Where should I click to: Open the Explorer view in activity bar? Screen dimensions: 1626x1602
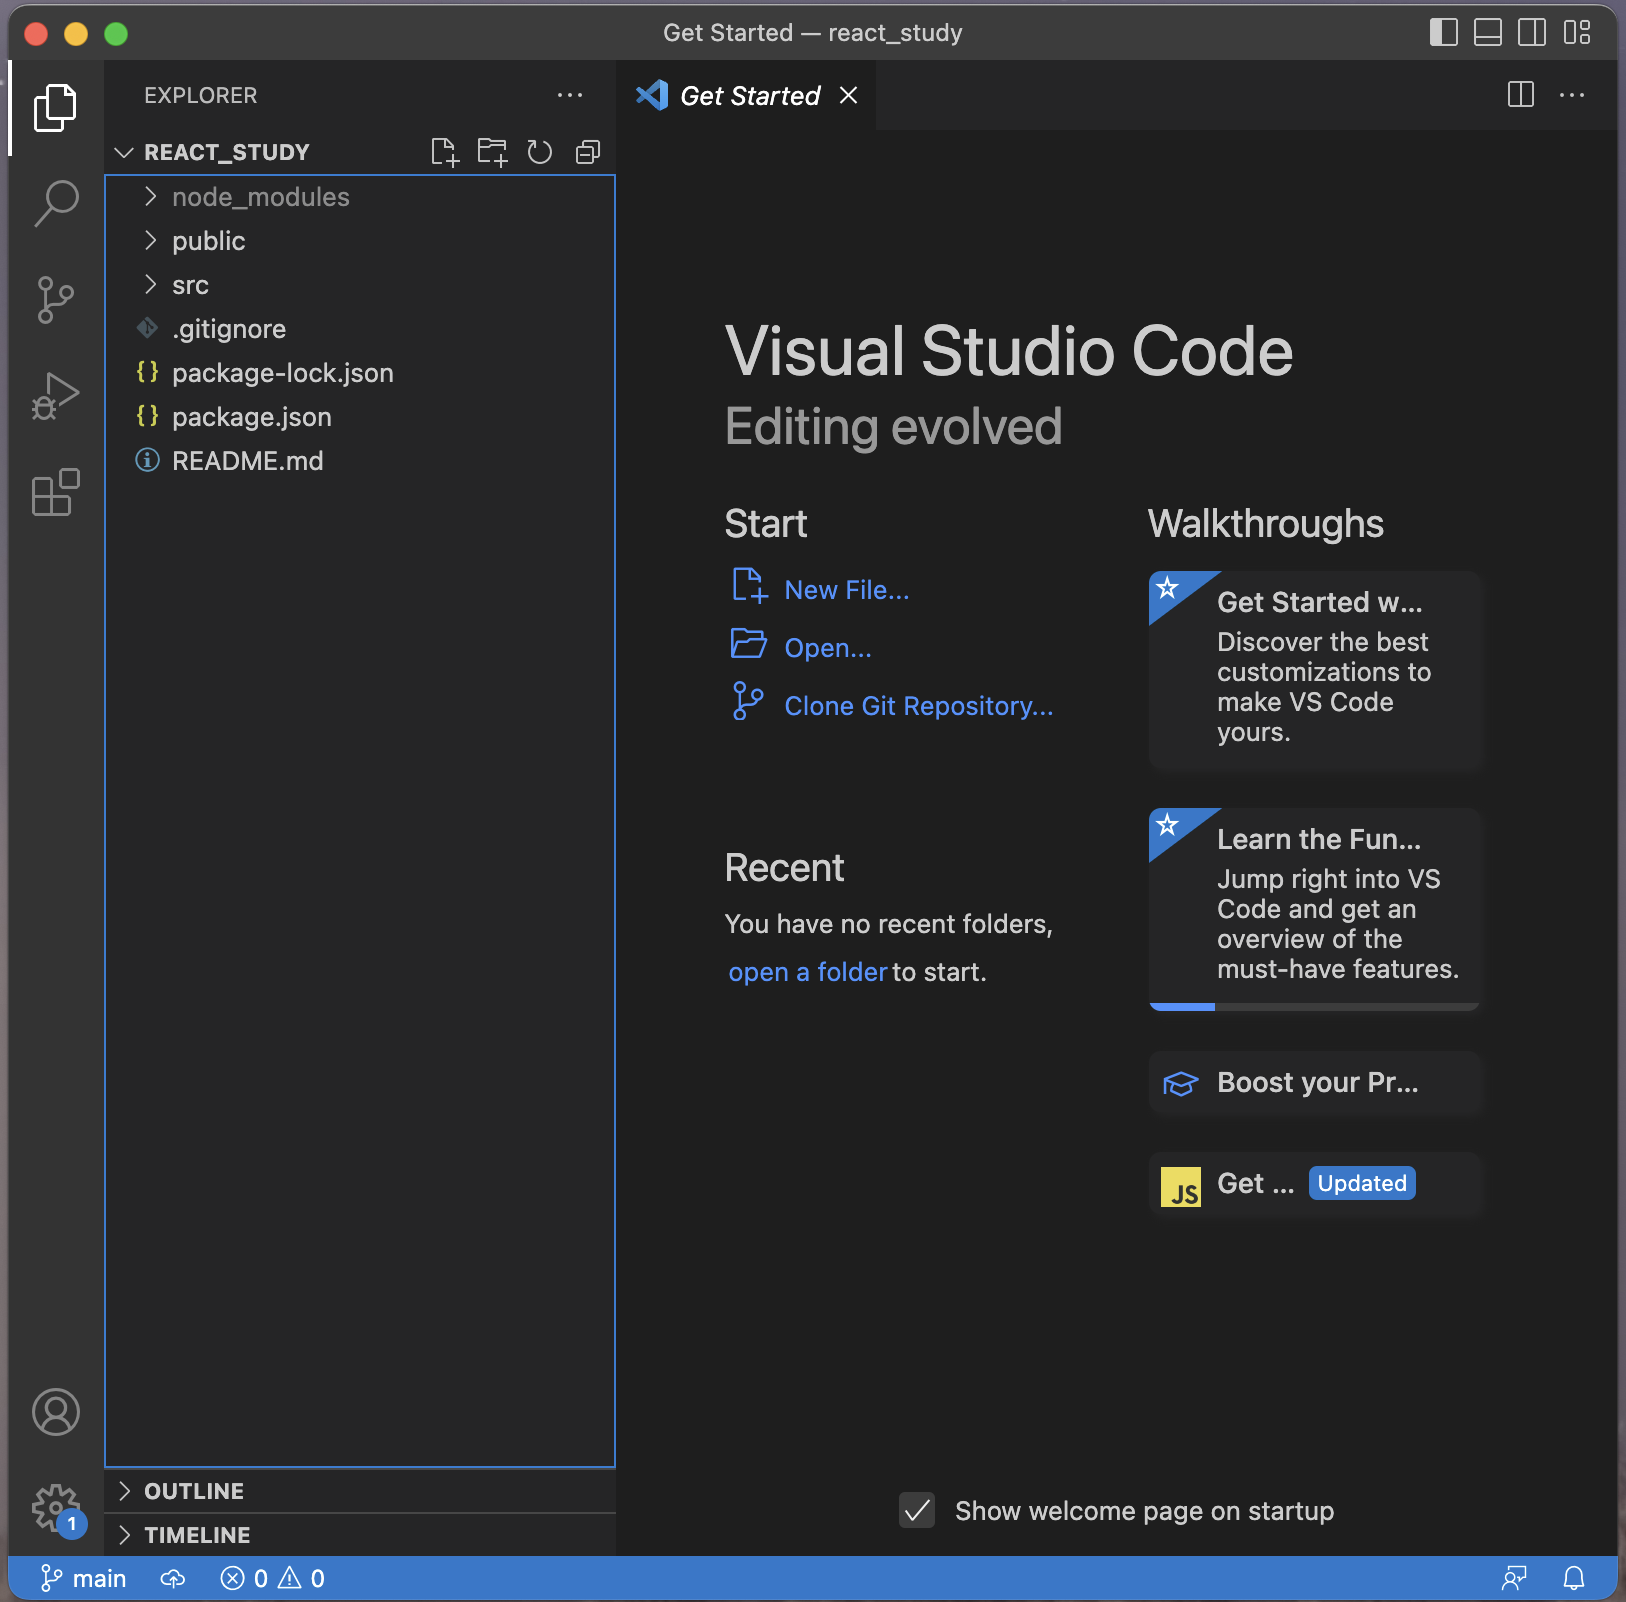pyautogui.click(x=55, y=108)
